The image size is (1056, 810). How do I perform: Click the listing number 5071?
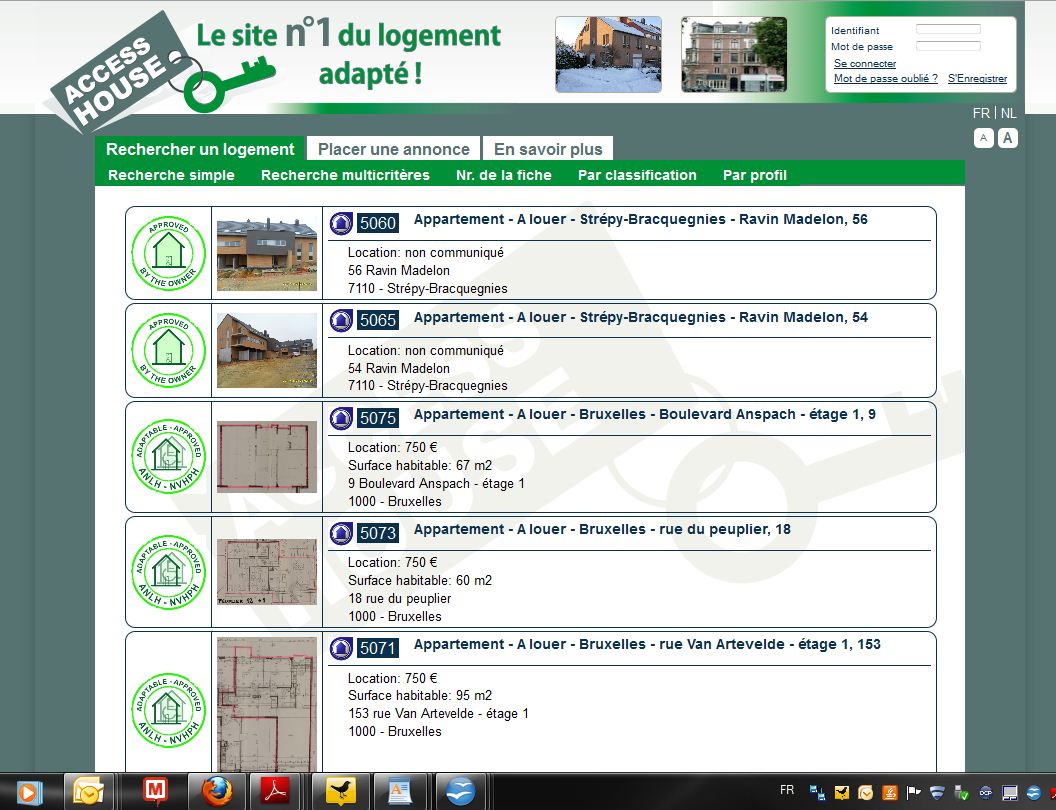[x=378, y=648]
